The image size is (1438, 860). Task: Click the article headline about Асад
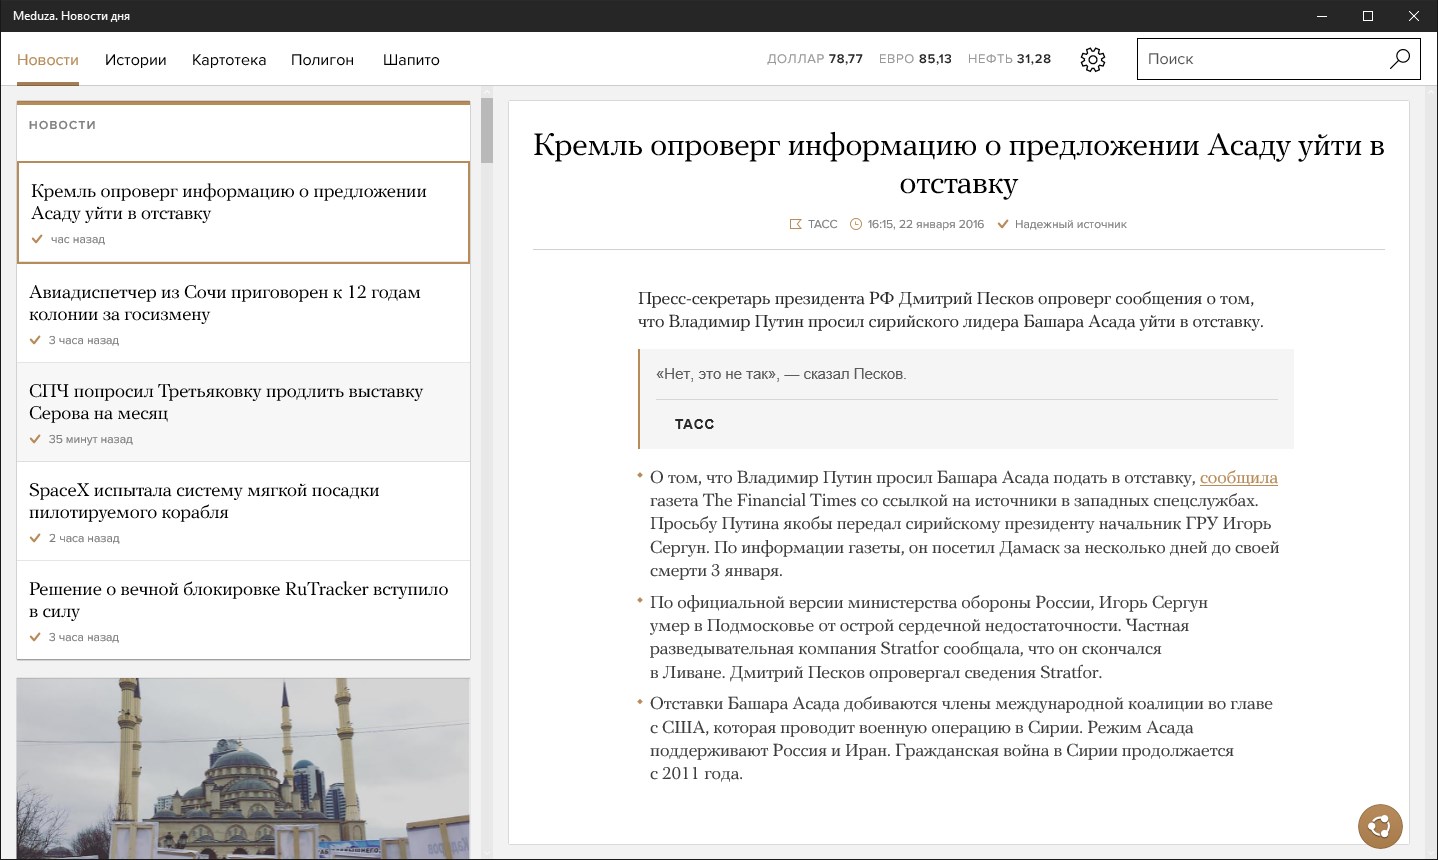pyautogui.click(x=959, y=164)
